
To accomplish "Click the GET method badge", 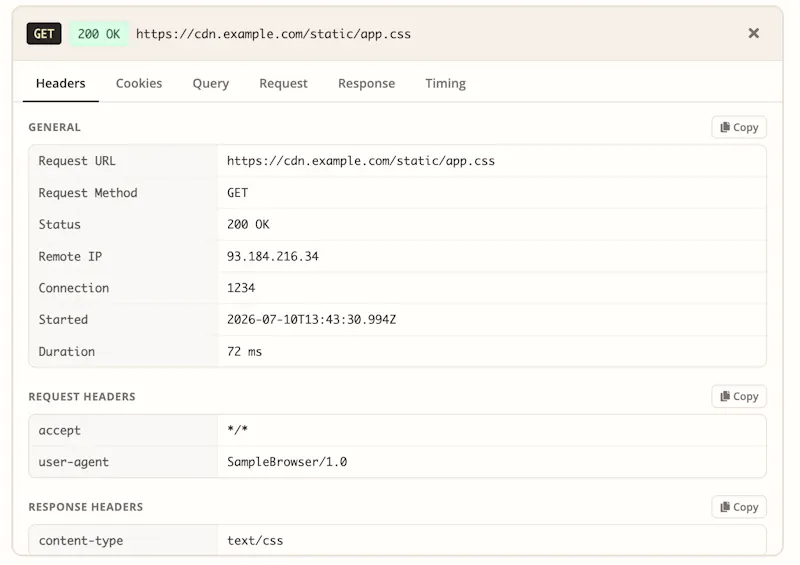I will [44, 34].
